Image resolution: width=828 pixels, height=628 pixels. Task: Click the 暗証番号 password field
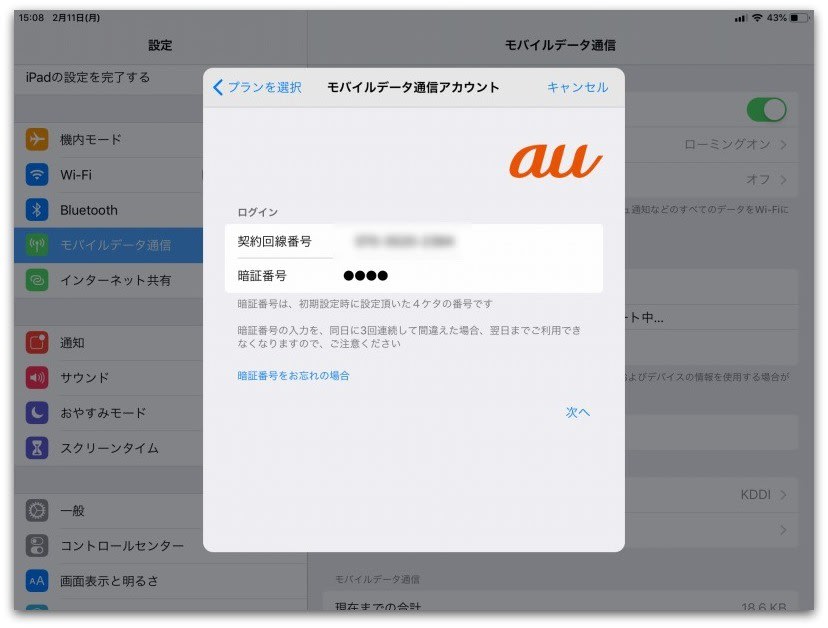414,276
